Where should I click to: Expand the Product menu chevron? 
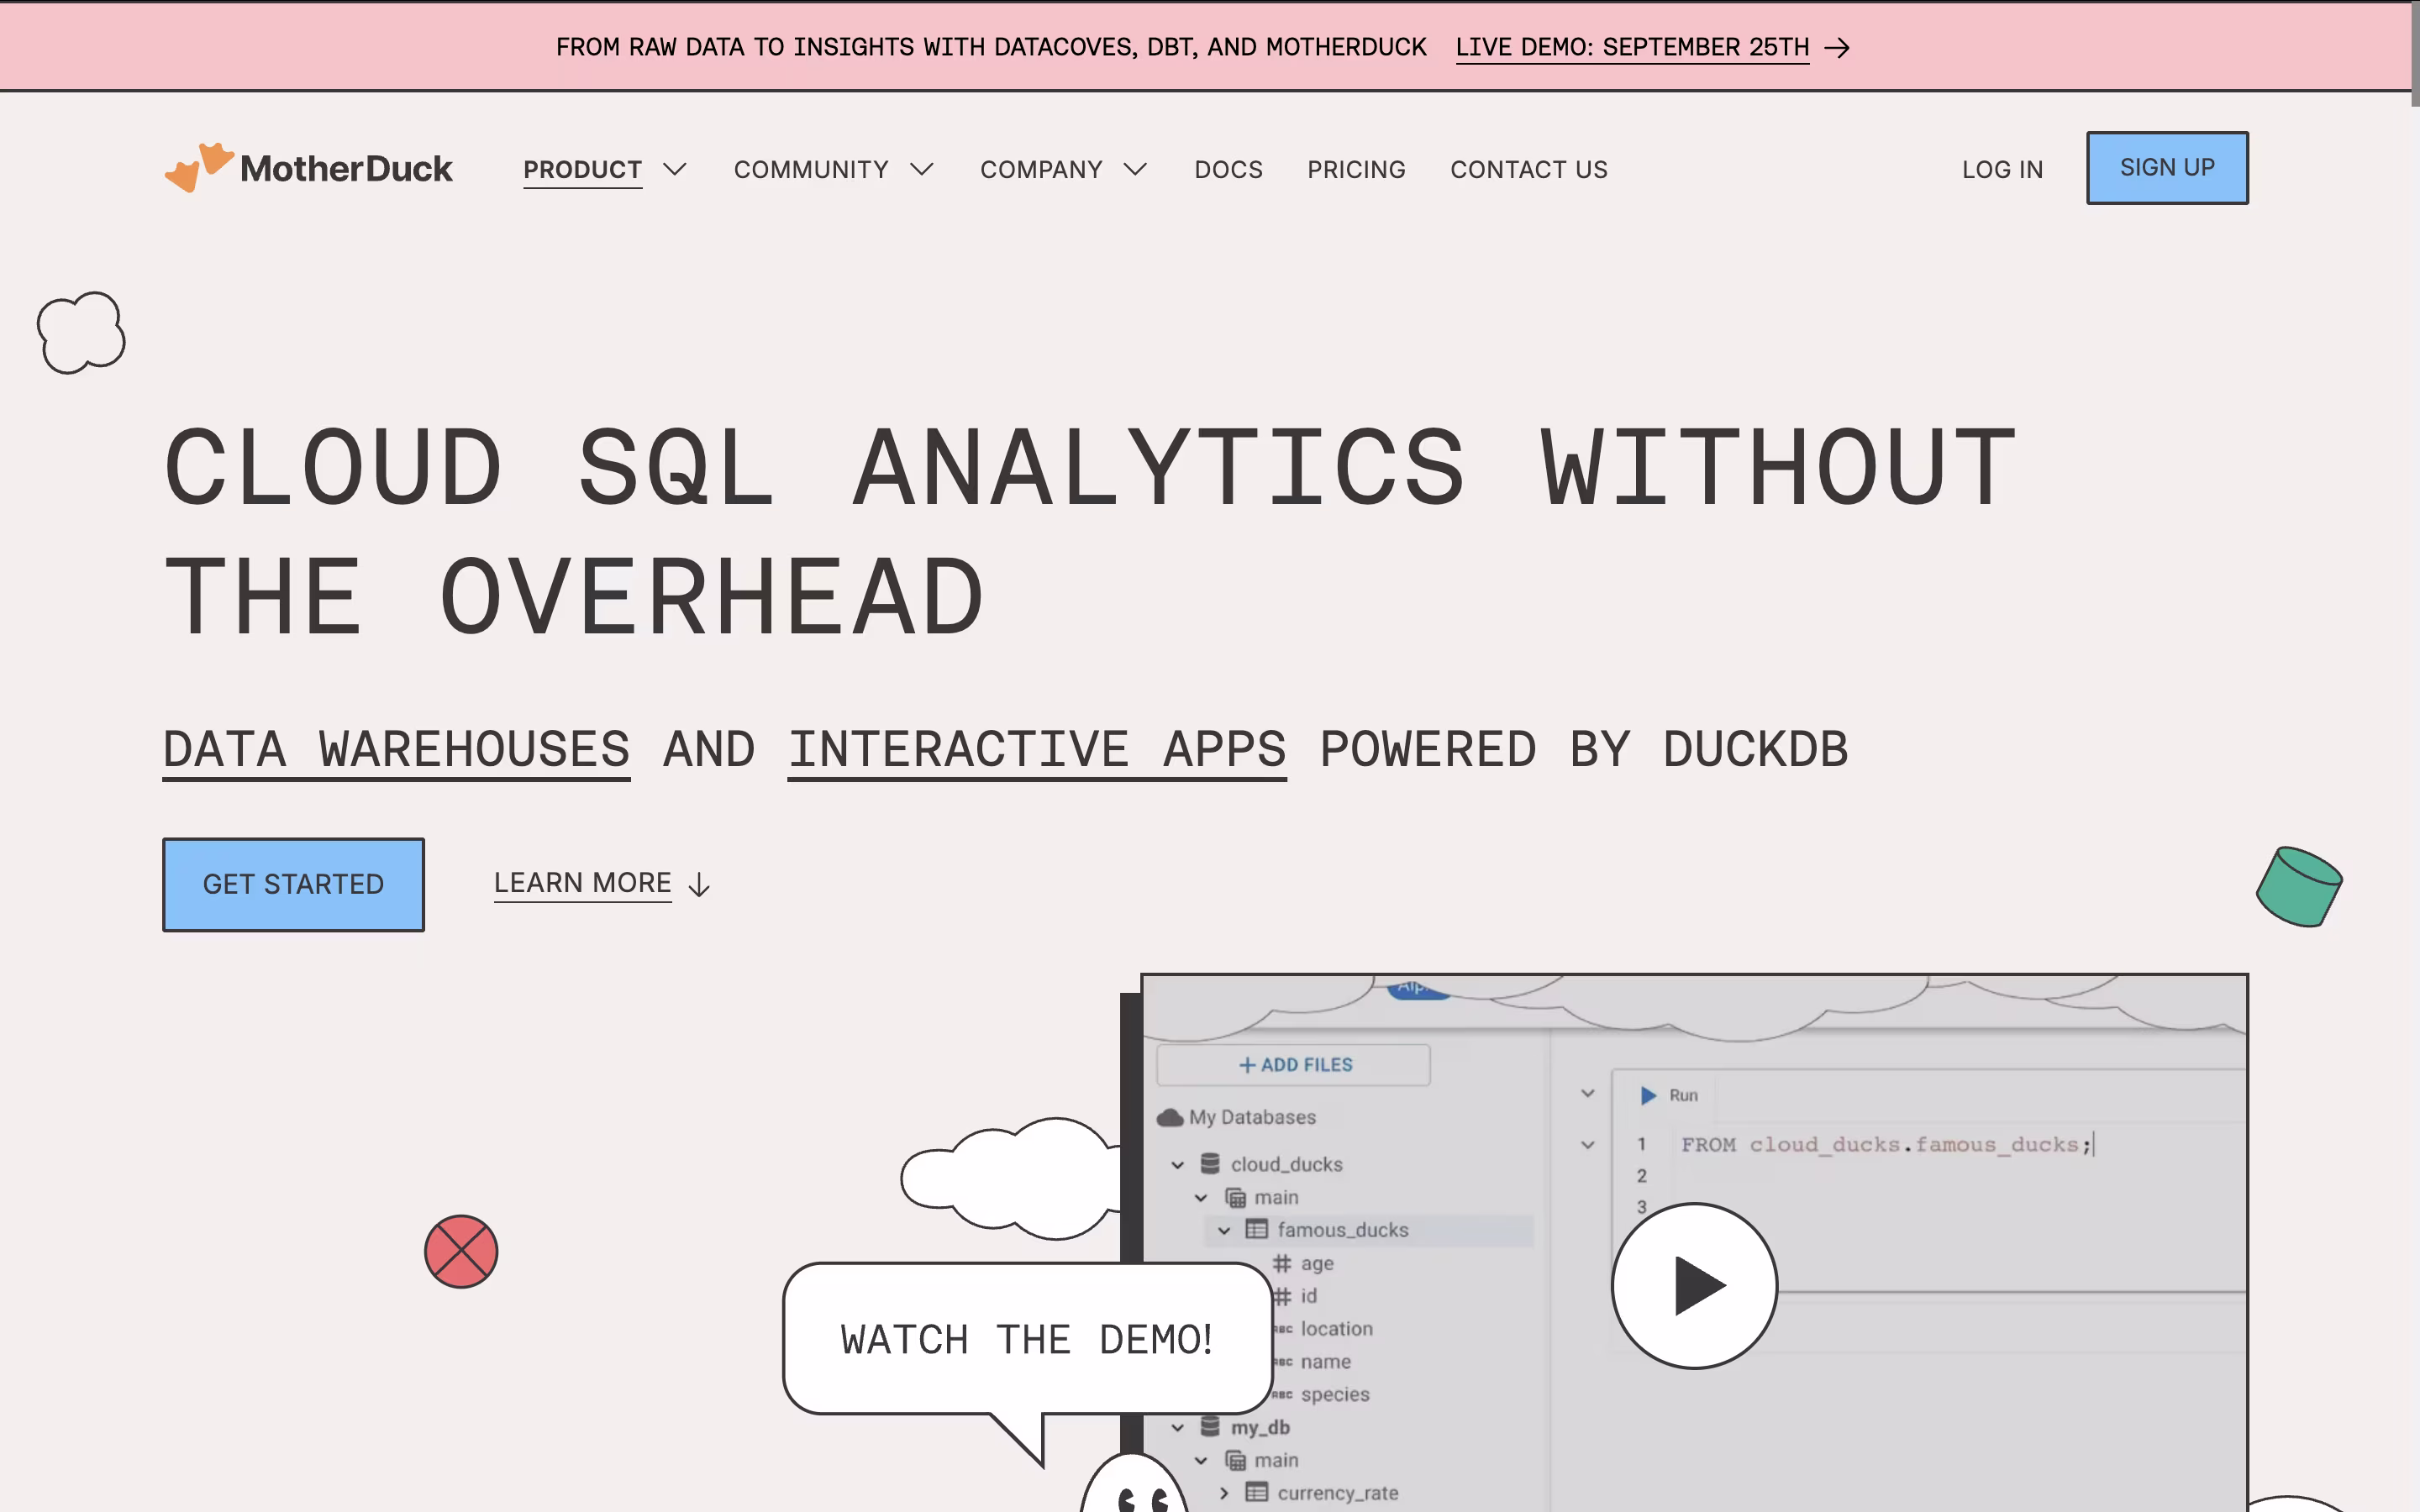pyautogui.click(x=675, y=169)
